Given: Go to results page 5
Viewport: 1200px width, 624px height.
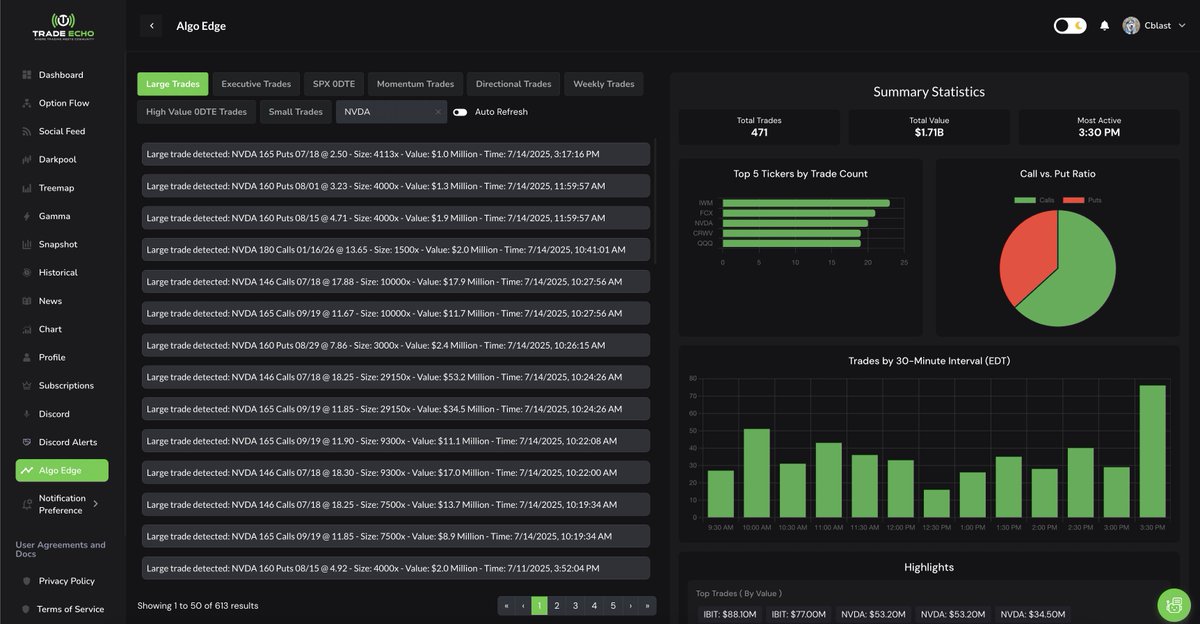Looking at the screenshot, I should pyautogui.click(x=612, y=605).
